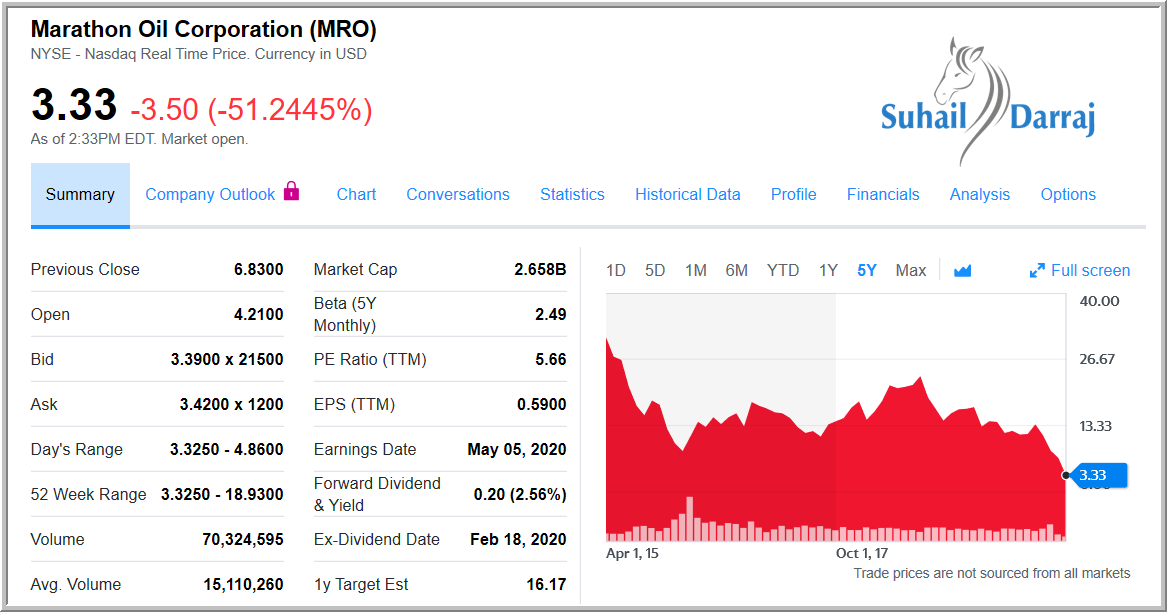Set chart range to 1D
1167x612 pixels.
click(616, 270)
